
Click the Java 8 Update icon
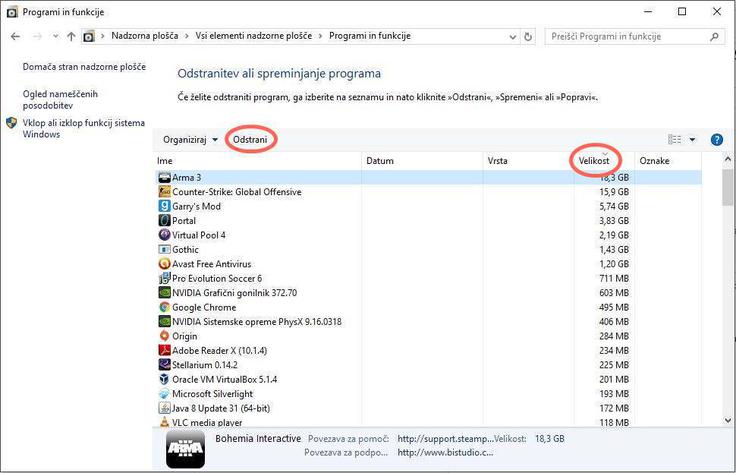pos(164,408)
